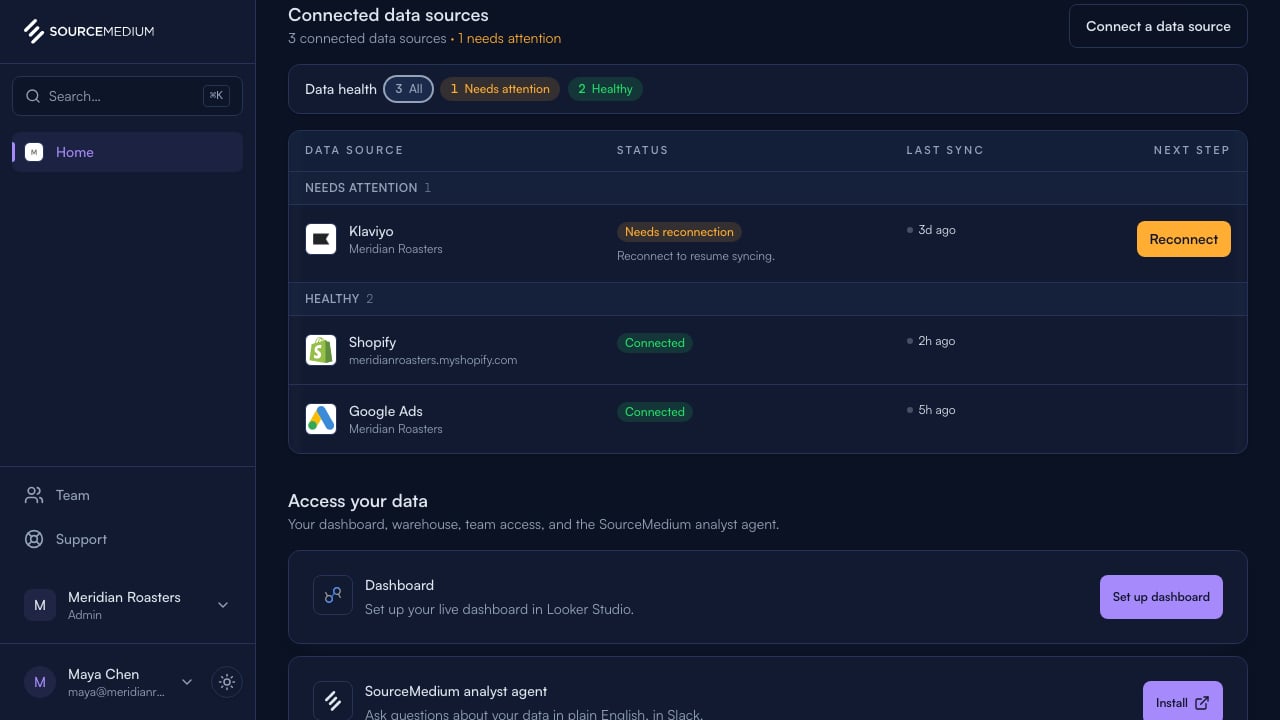Select the Shopify row name
1280x720 pixels.
tap(372, 342)
